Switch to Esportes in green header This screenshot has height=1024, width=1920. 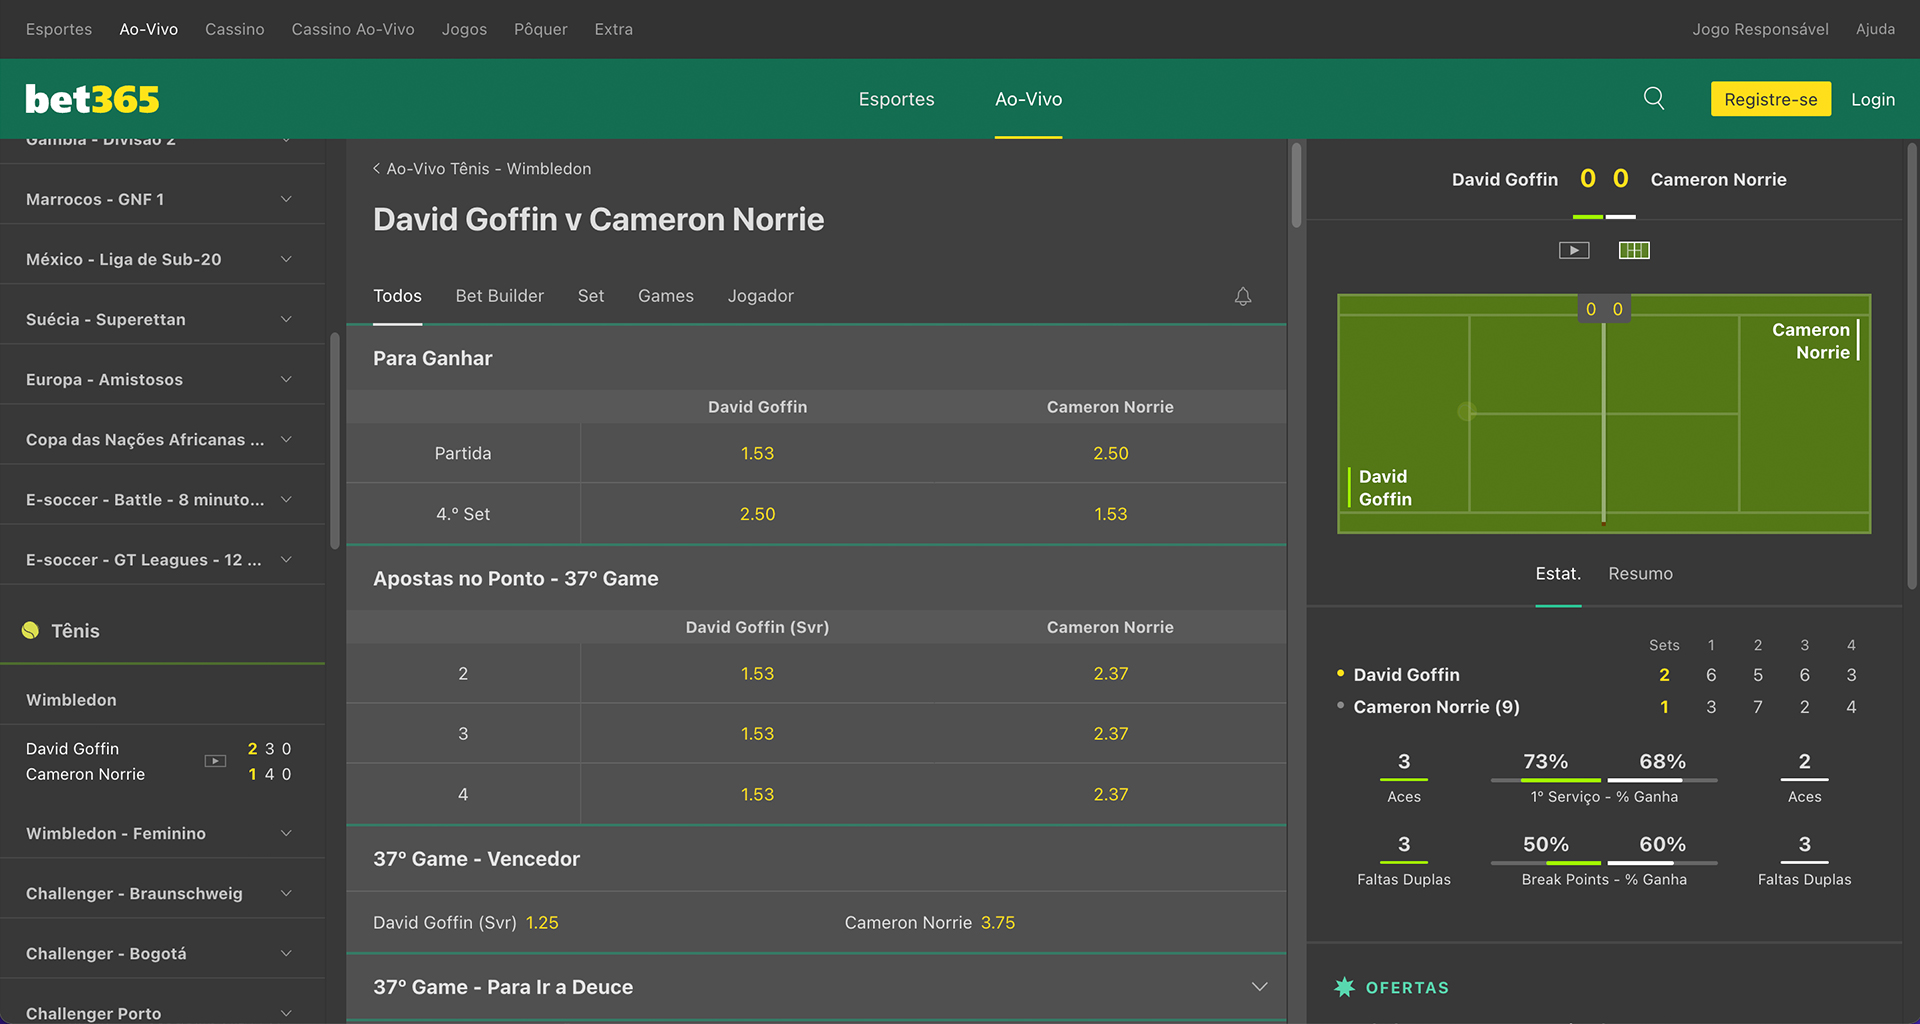click(x=896, y=99)
